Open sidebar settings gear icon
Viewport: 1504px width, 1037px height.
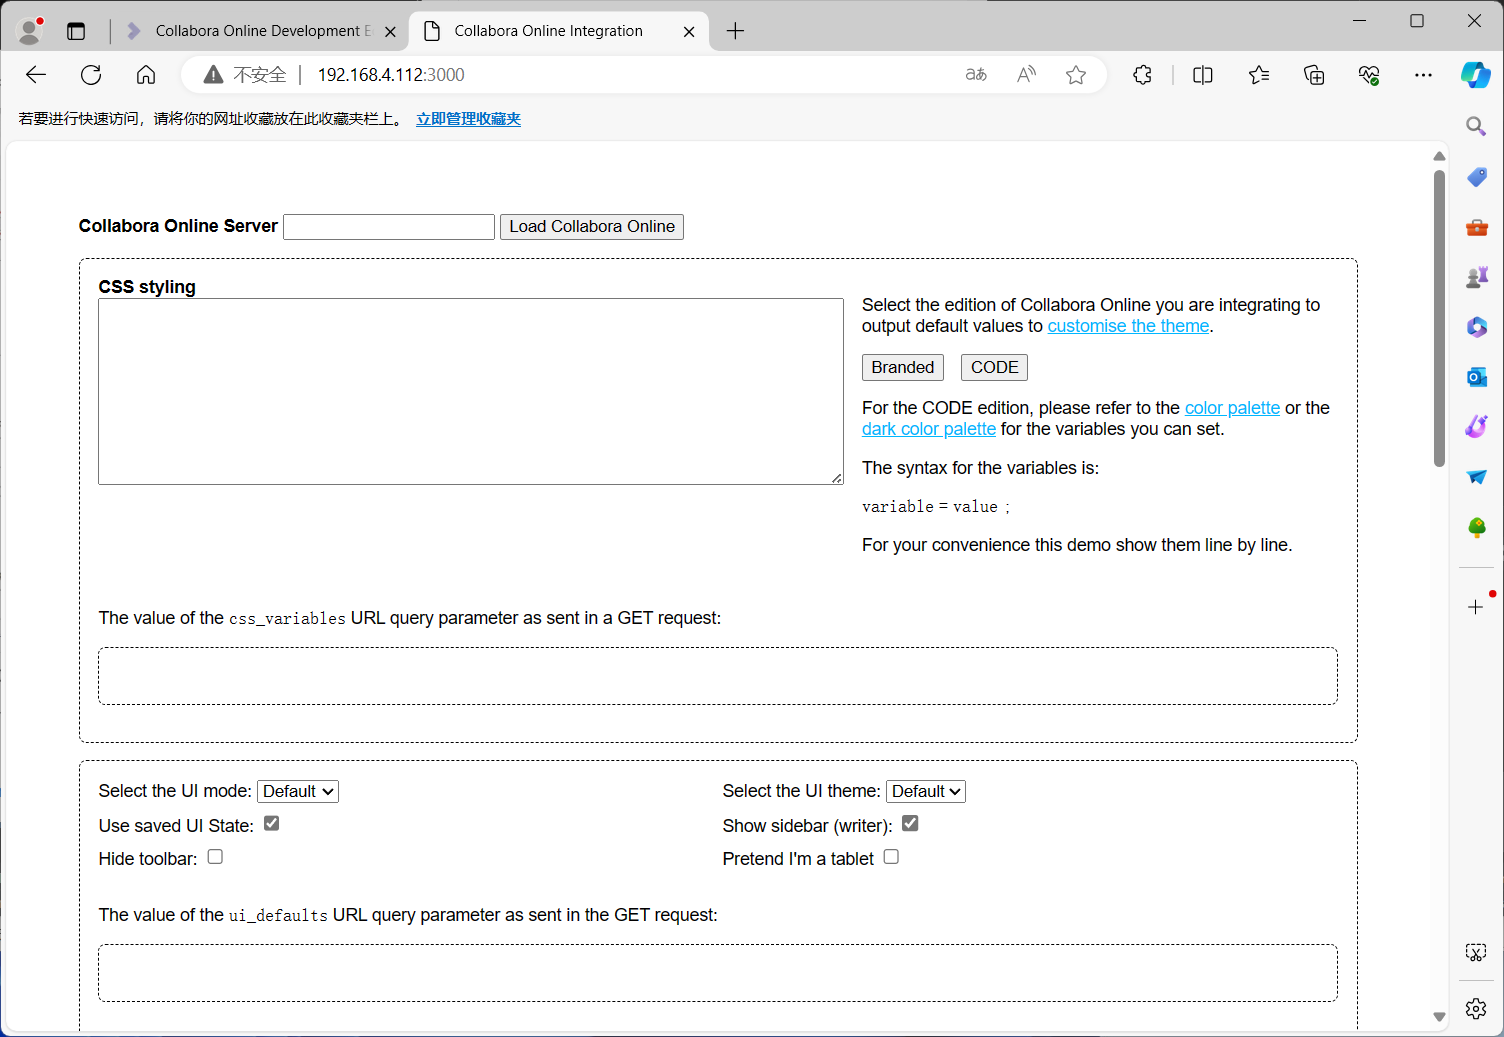click(x=1476, y=1009)
